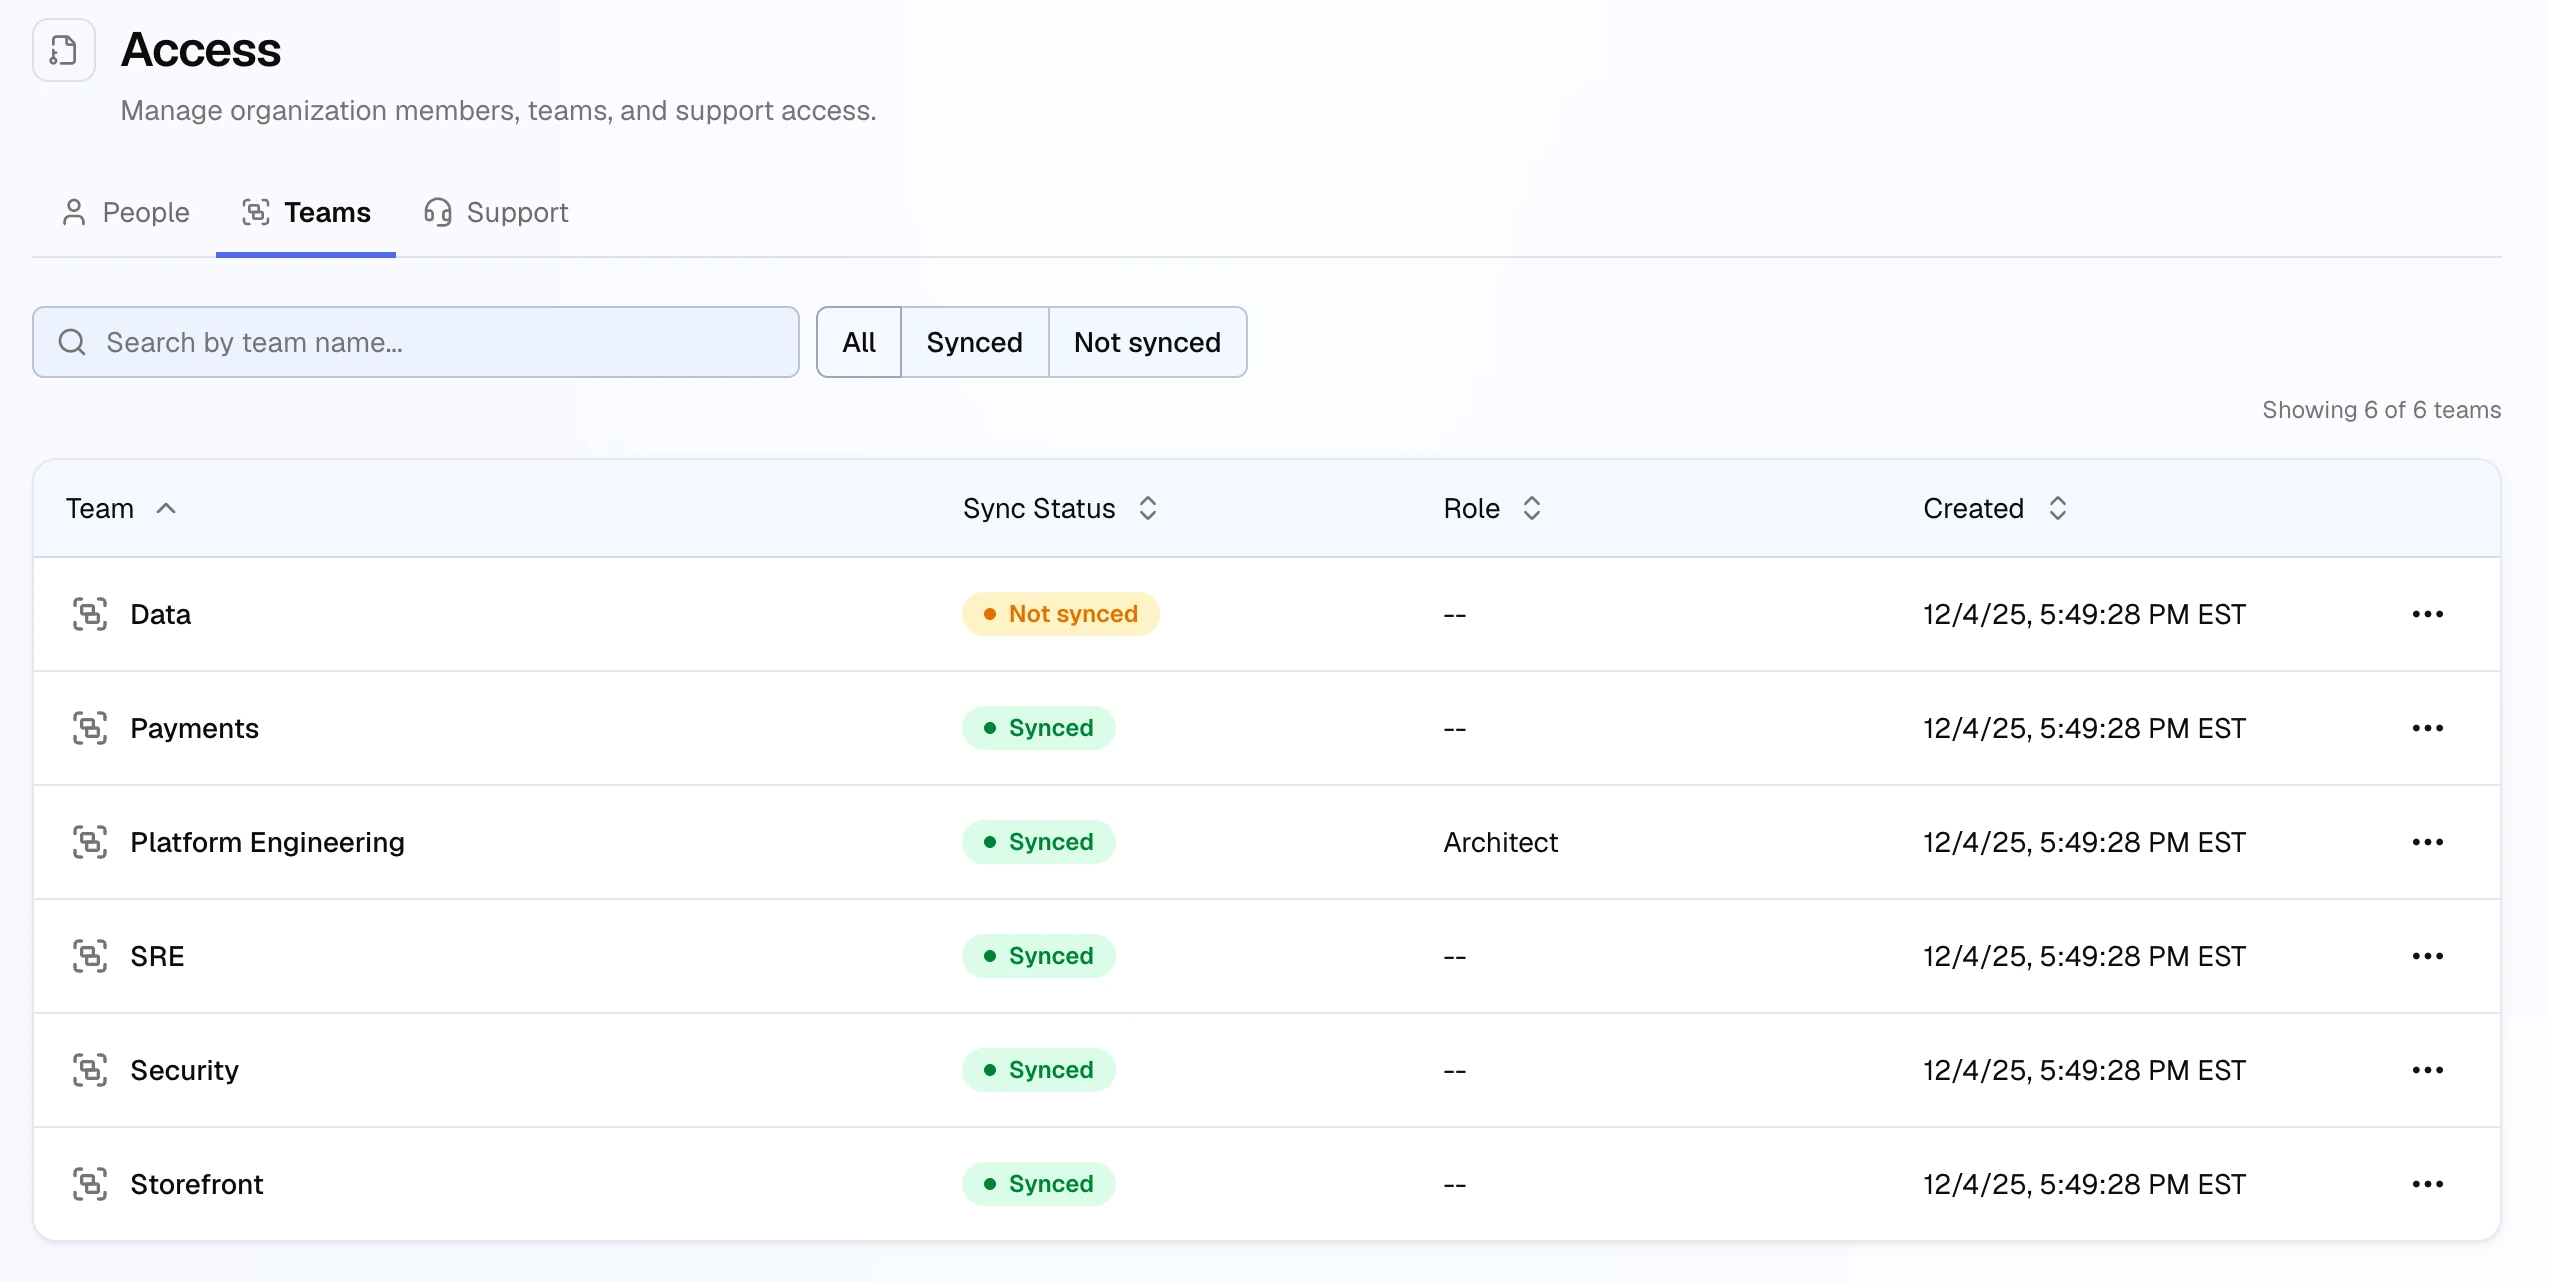Open the more options menu for Data
The height and width of the screenshot is (1282, 2550).
2428,614
